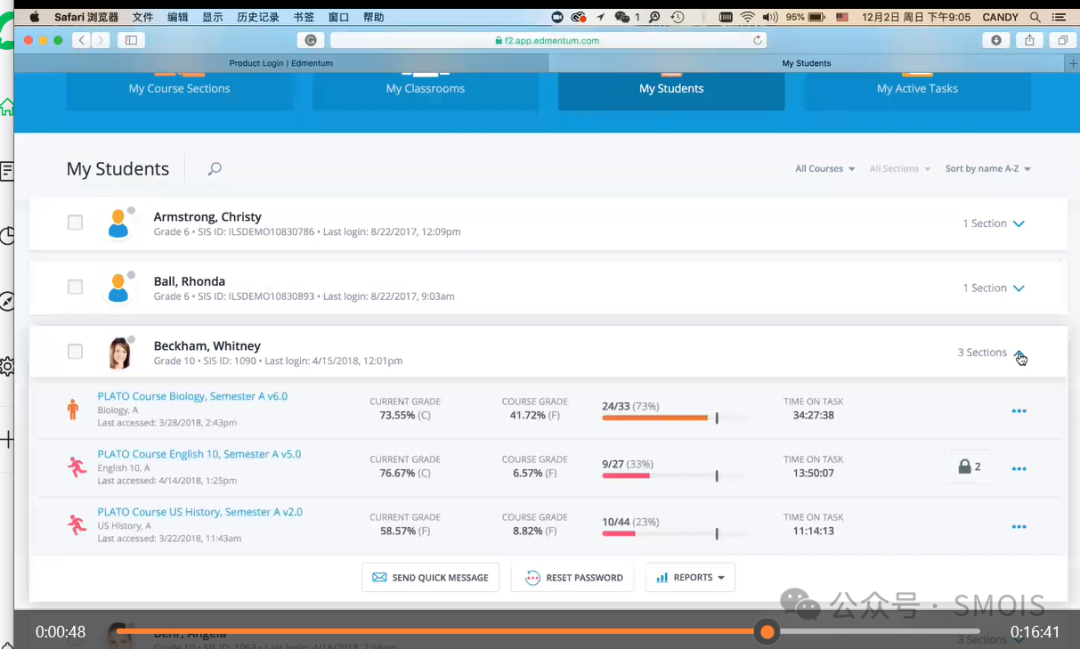Open the My Active Tasks tab
The image size is (1080, 649).
917,88
